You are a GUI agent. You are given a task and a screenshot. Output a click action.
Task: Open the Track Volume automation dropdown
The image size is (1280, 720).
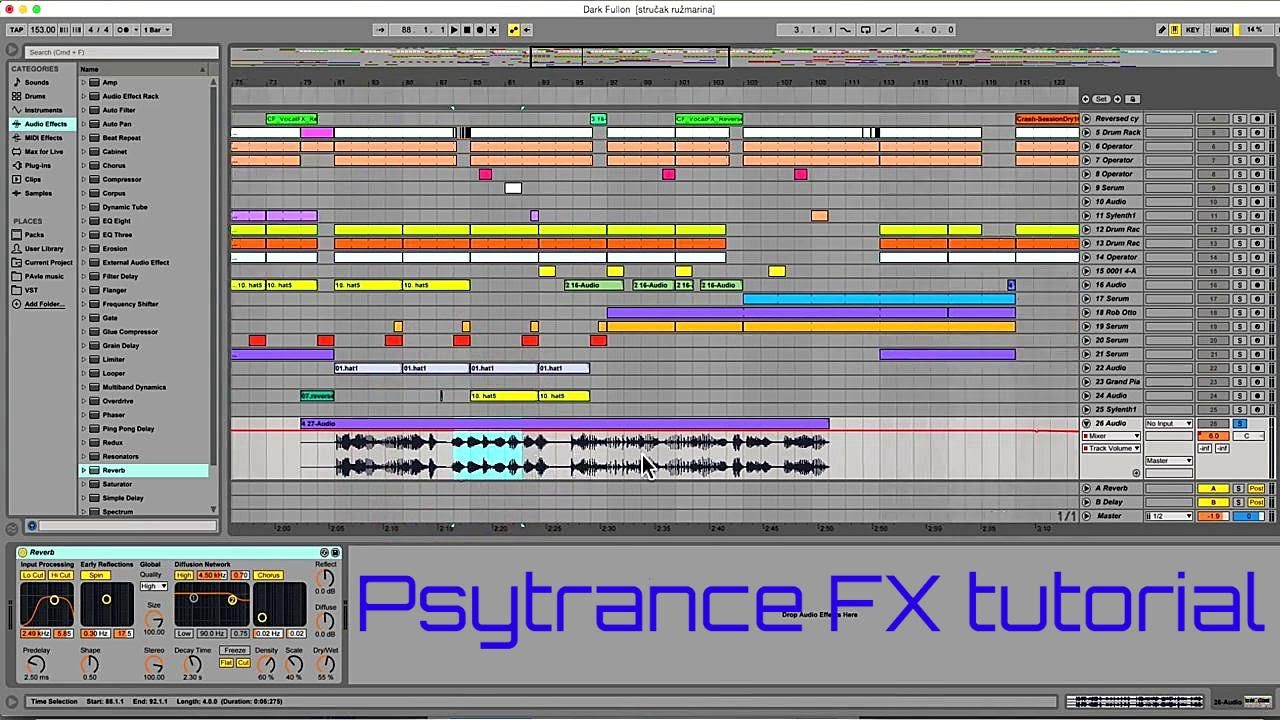(x=1111, y=448)
